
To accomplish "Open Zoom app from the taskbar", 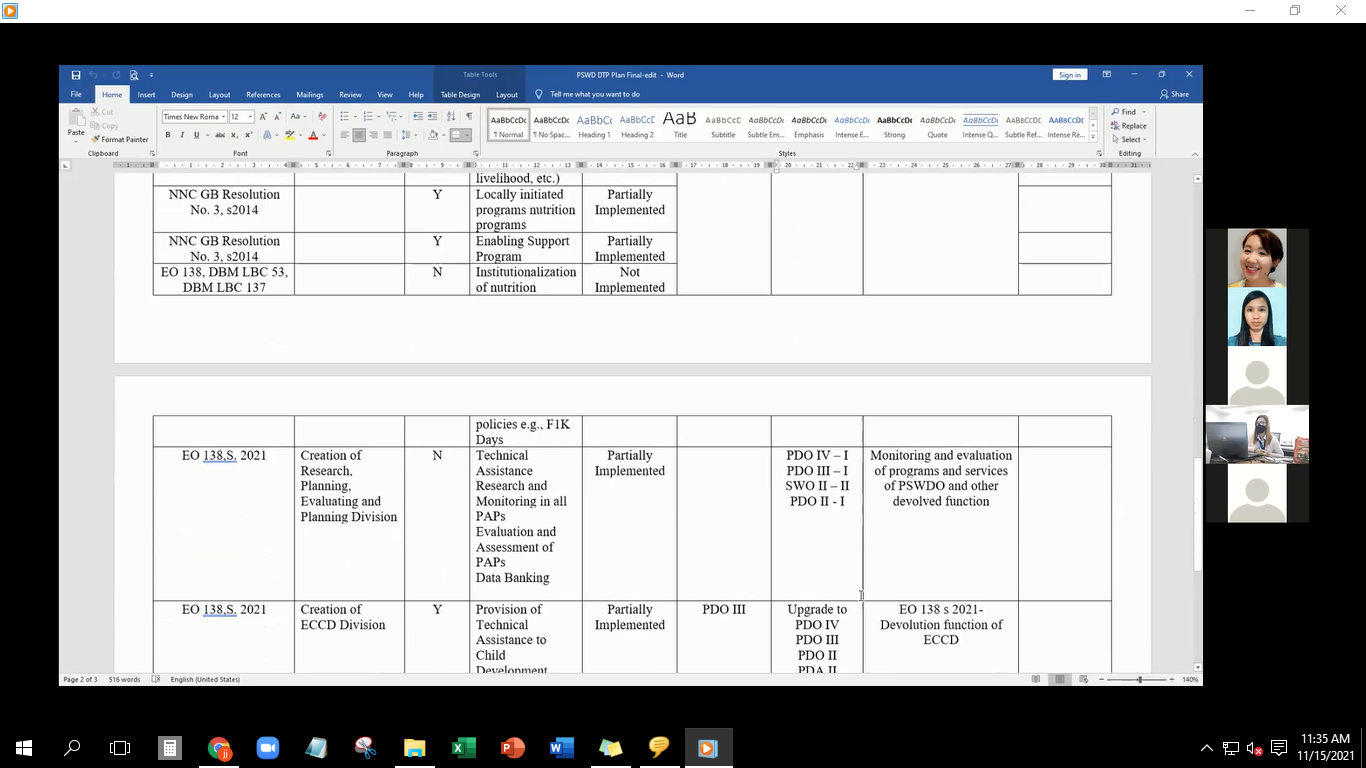I will pos(267,748).
